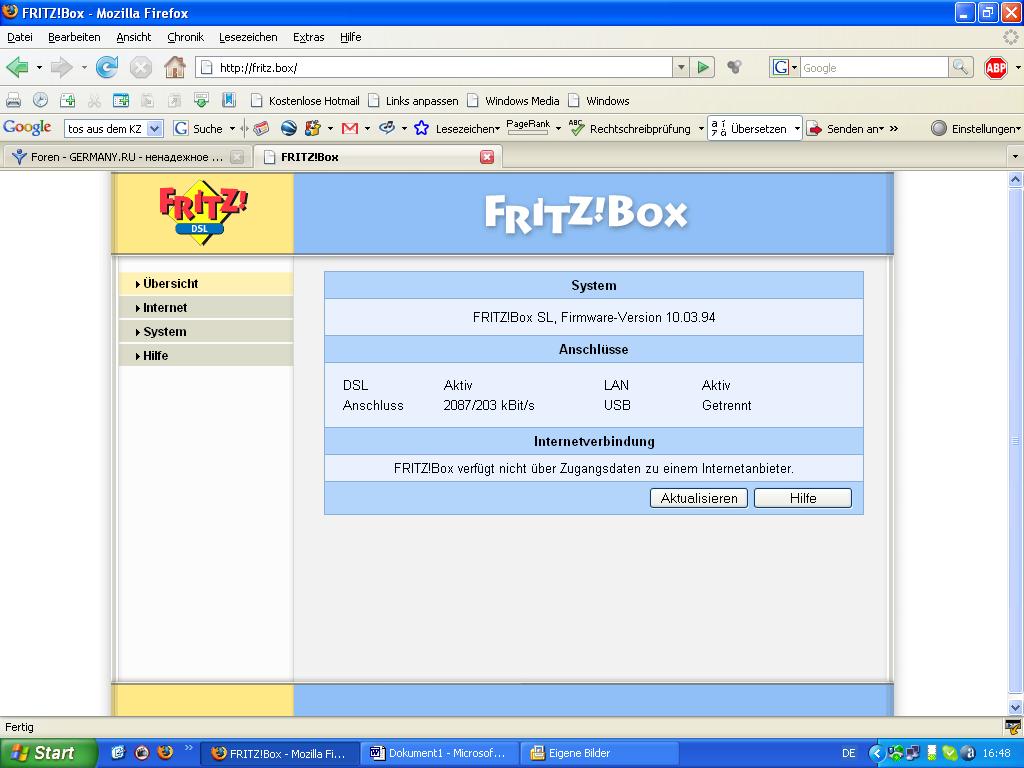The image size is (1024, 768).
Task: Click the printer icon in the toolbar
Action: point(14,101)
